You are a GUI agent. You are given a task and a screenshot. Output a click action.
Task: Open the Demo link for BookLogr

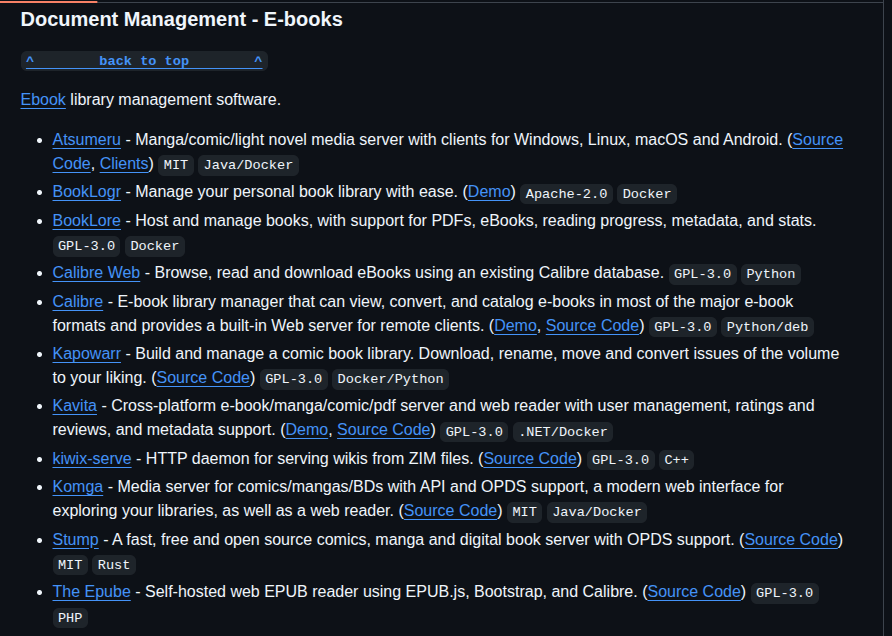pos(489,192)
